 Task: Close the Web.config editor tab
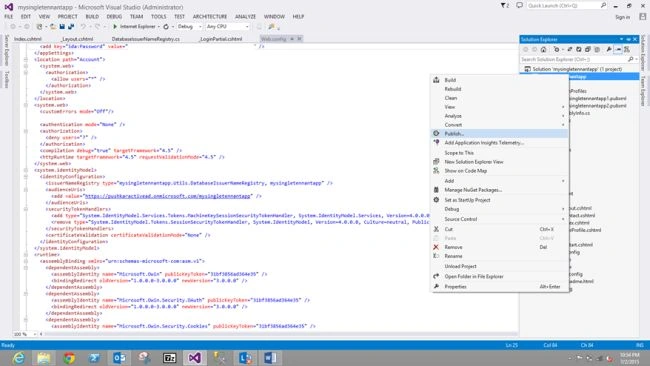[299, 39]
